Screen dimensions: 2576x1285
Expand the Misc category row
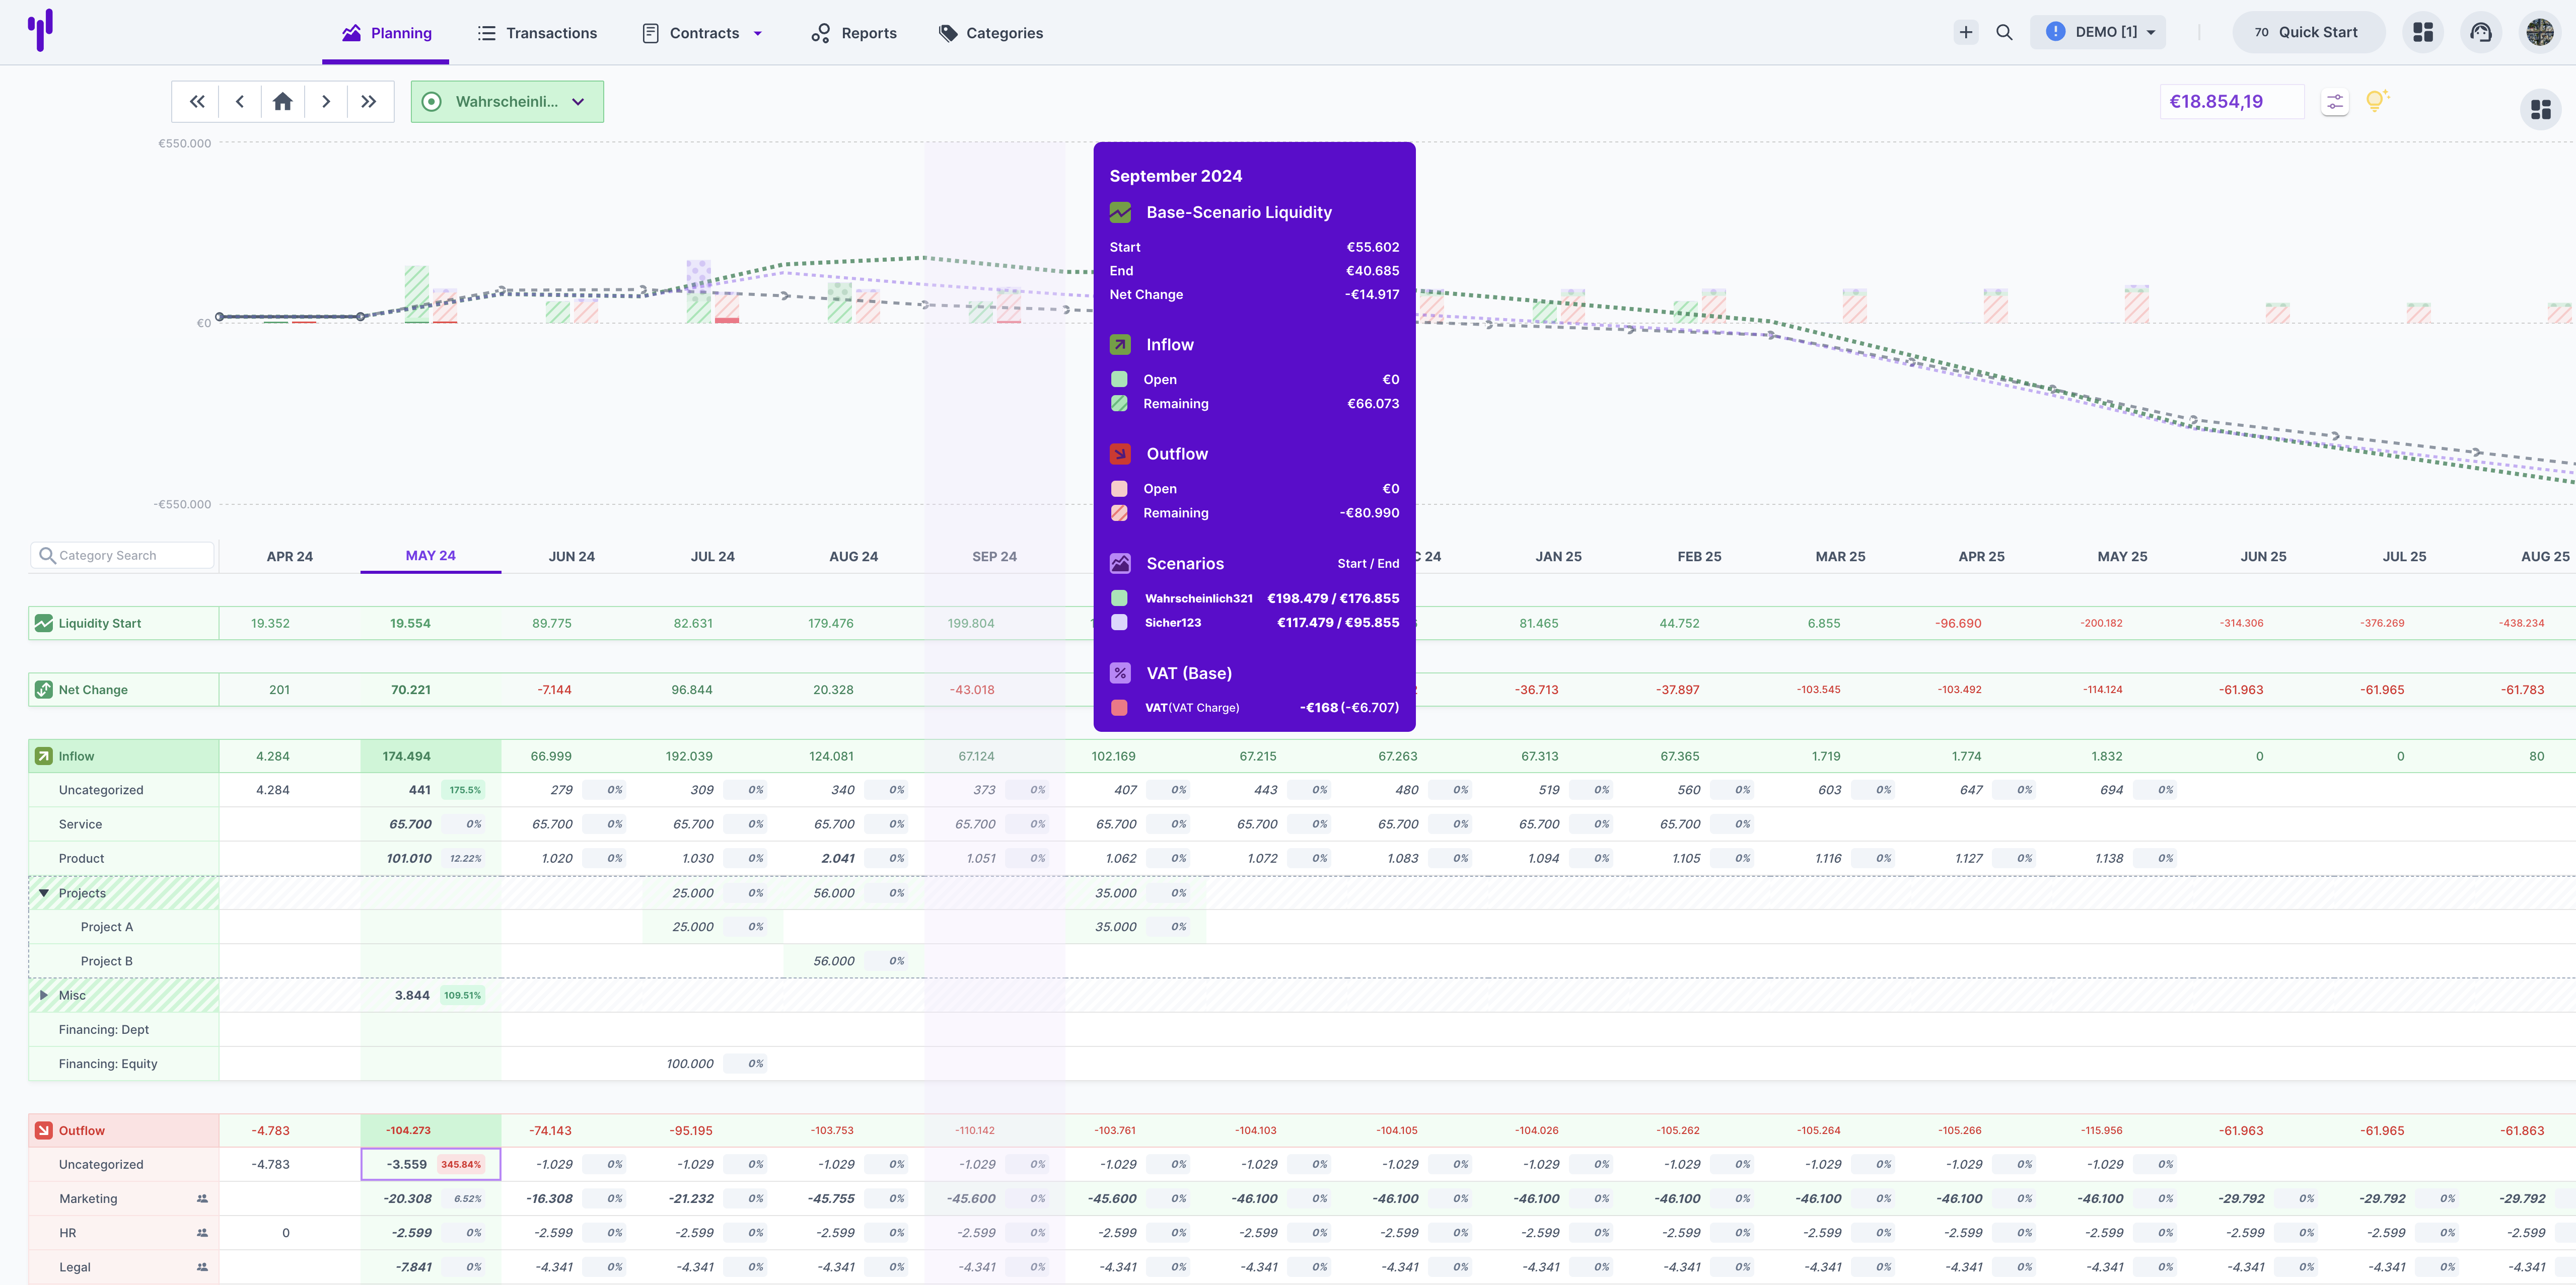pos(44,995)
